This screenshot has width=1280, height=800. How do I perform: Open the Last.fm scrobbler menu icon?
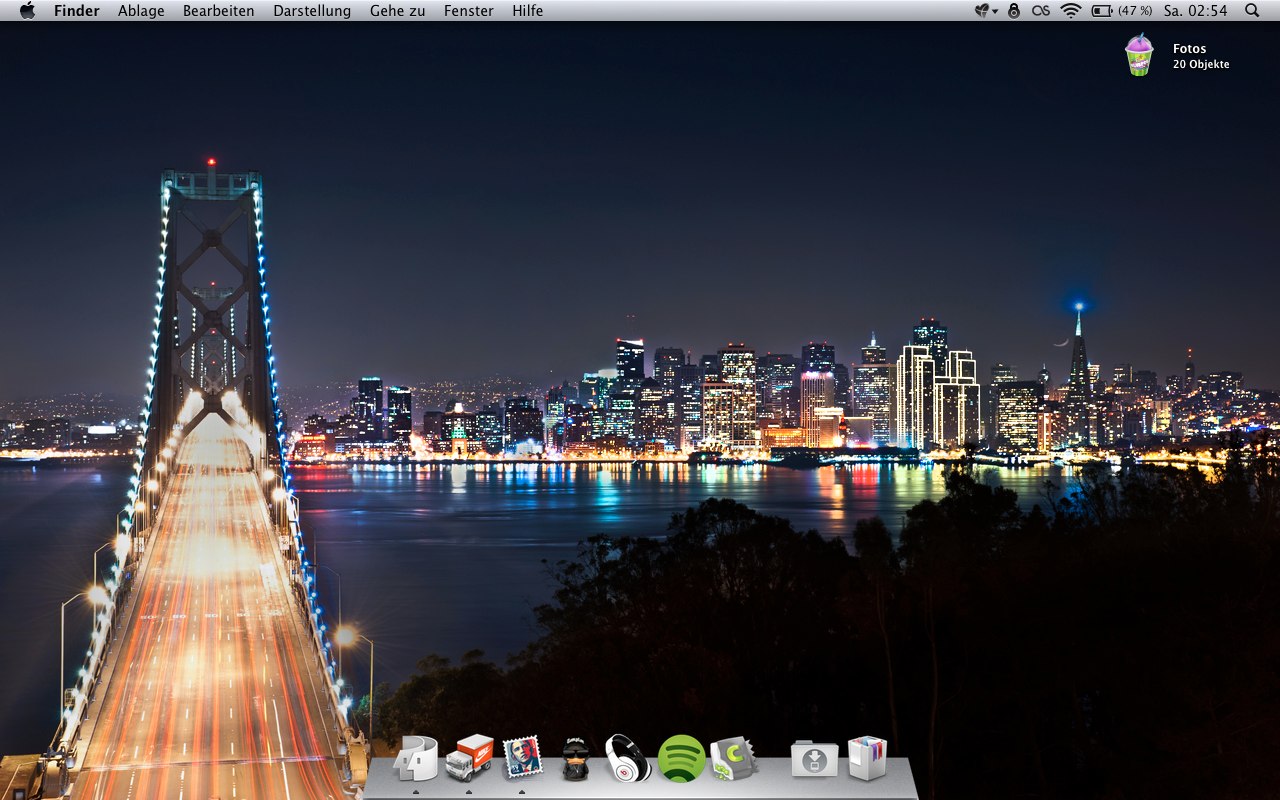click(1041, 11)
